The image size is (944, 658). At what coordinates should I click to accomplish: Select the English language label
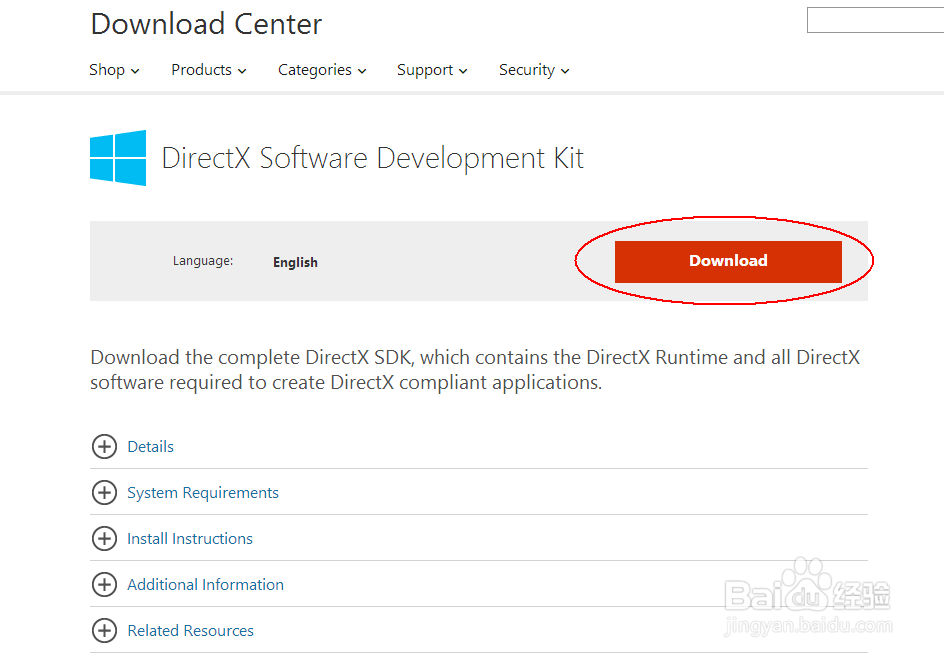(x=295, y=262)
